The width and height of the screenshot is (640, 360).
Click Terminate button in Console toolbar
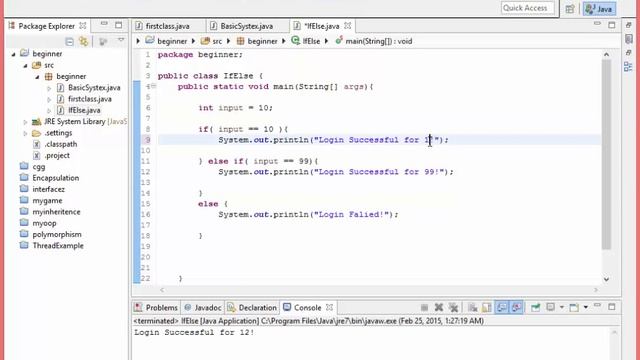[x=424, y=307]
